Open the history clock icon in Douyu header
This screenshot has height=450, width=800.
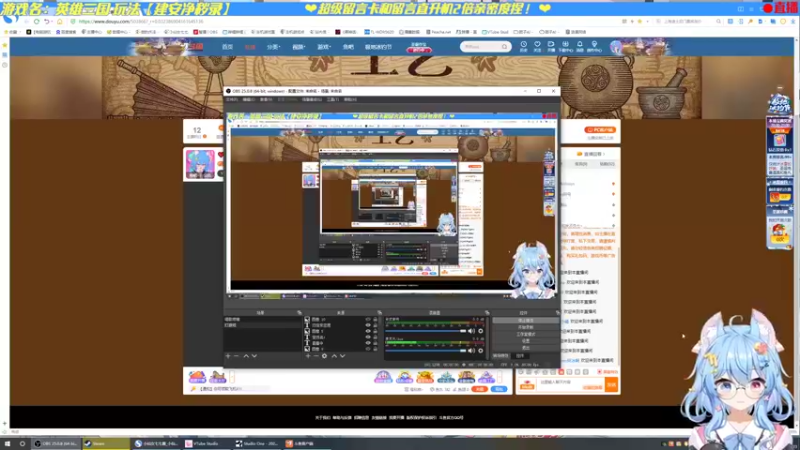(x=523, y=46)
